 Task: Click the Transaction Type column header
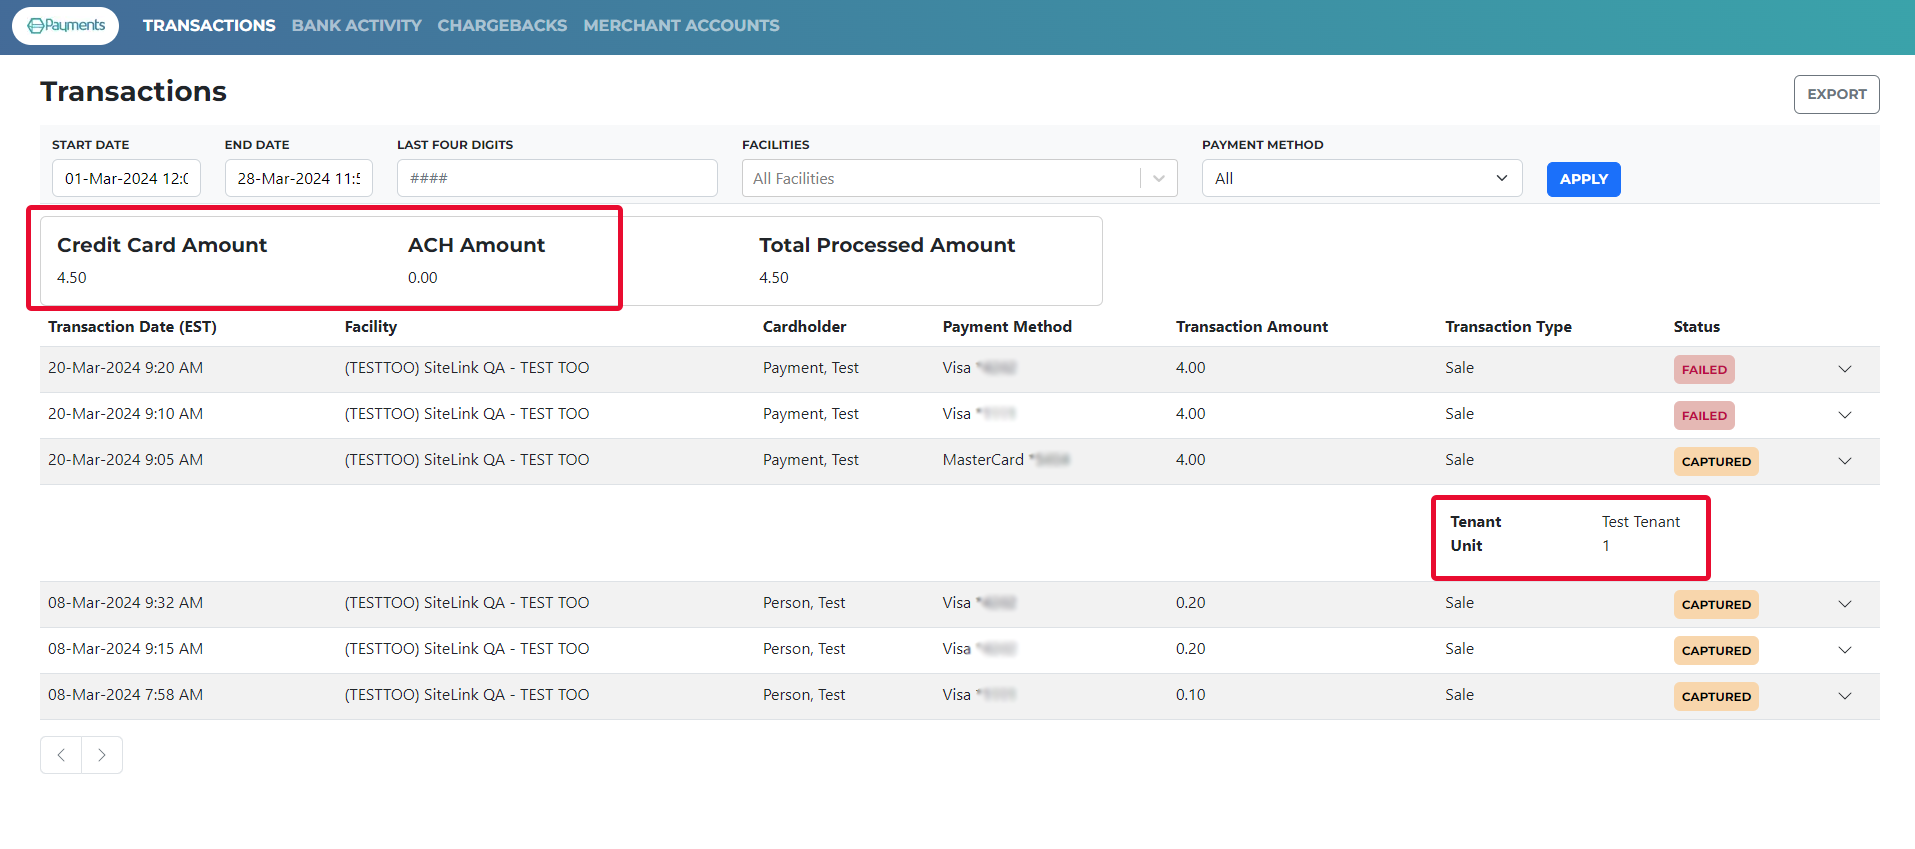1508,327
